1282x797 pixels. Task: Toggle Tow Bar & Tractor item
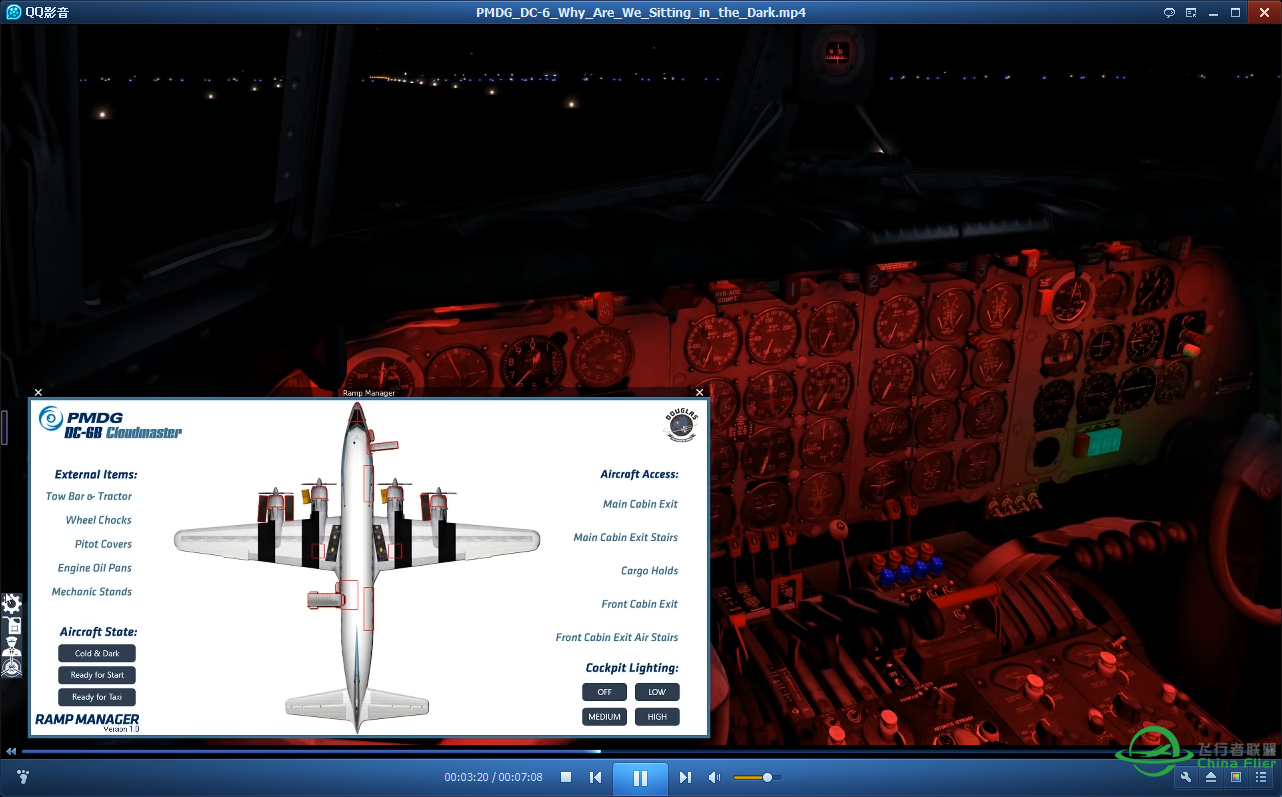coord(89,496)
